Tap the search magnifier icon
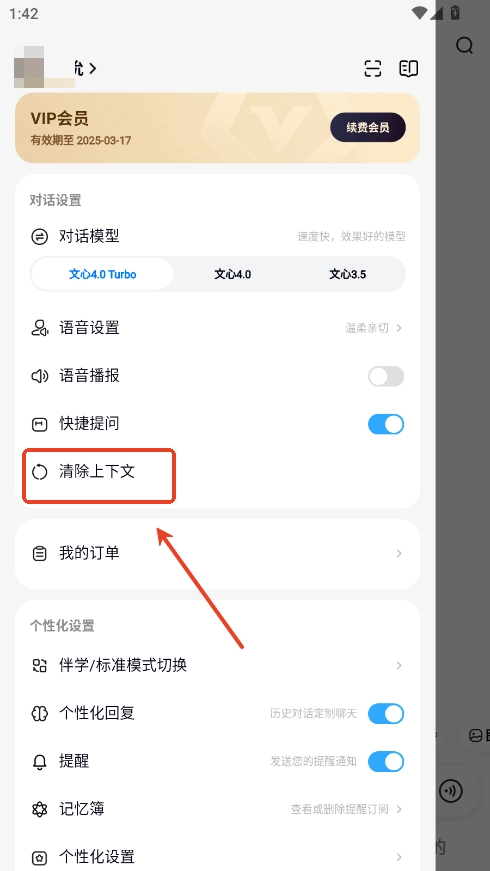This screenshot has height=871, width=490. (464, 45)
